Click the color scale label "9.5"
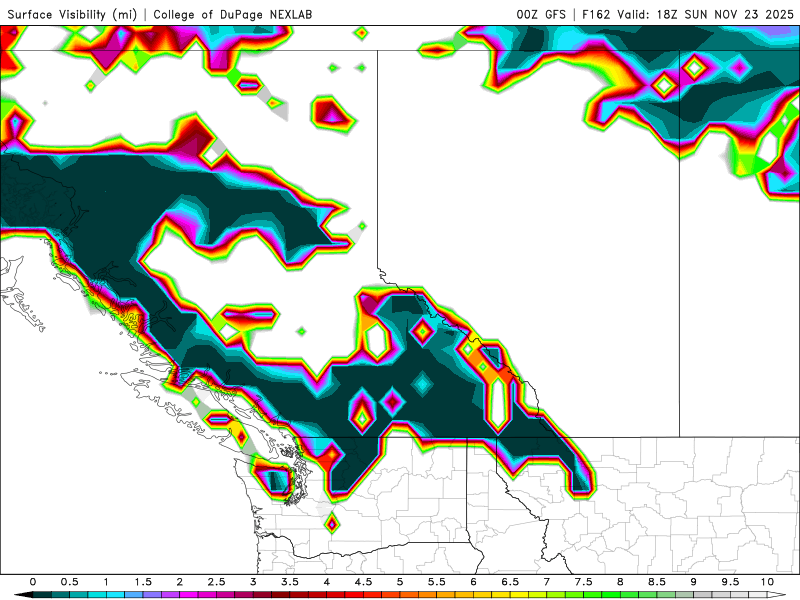The height and width of the screenshot is (600, 800). (x=731, y=582)
